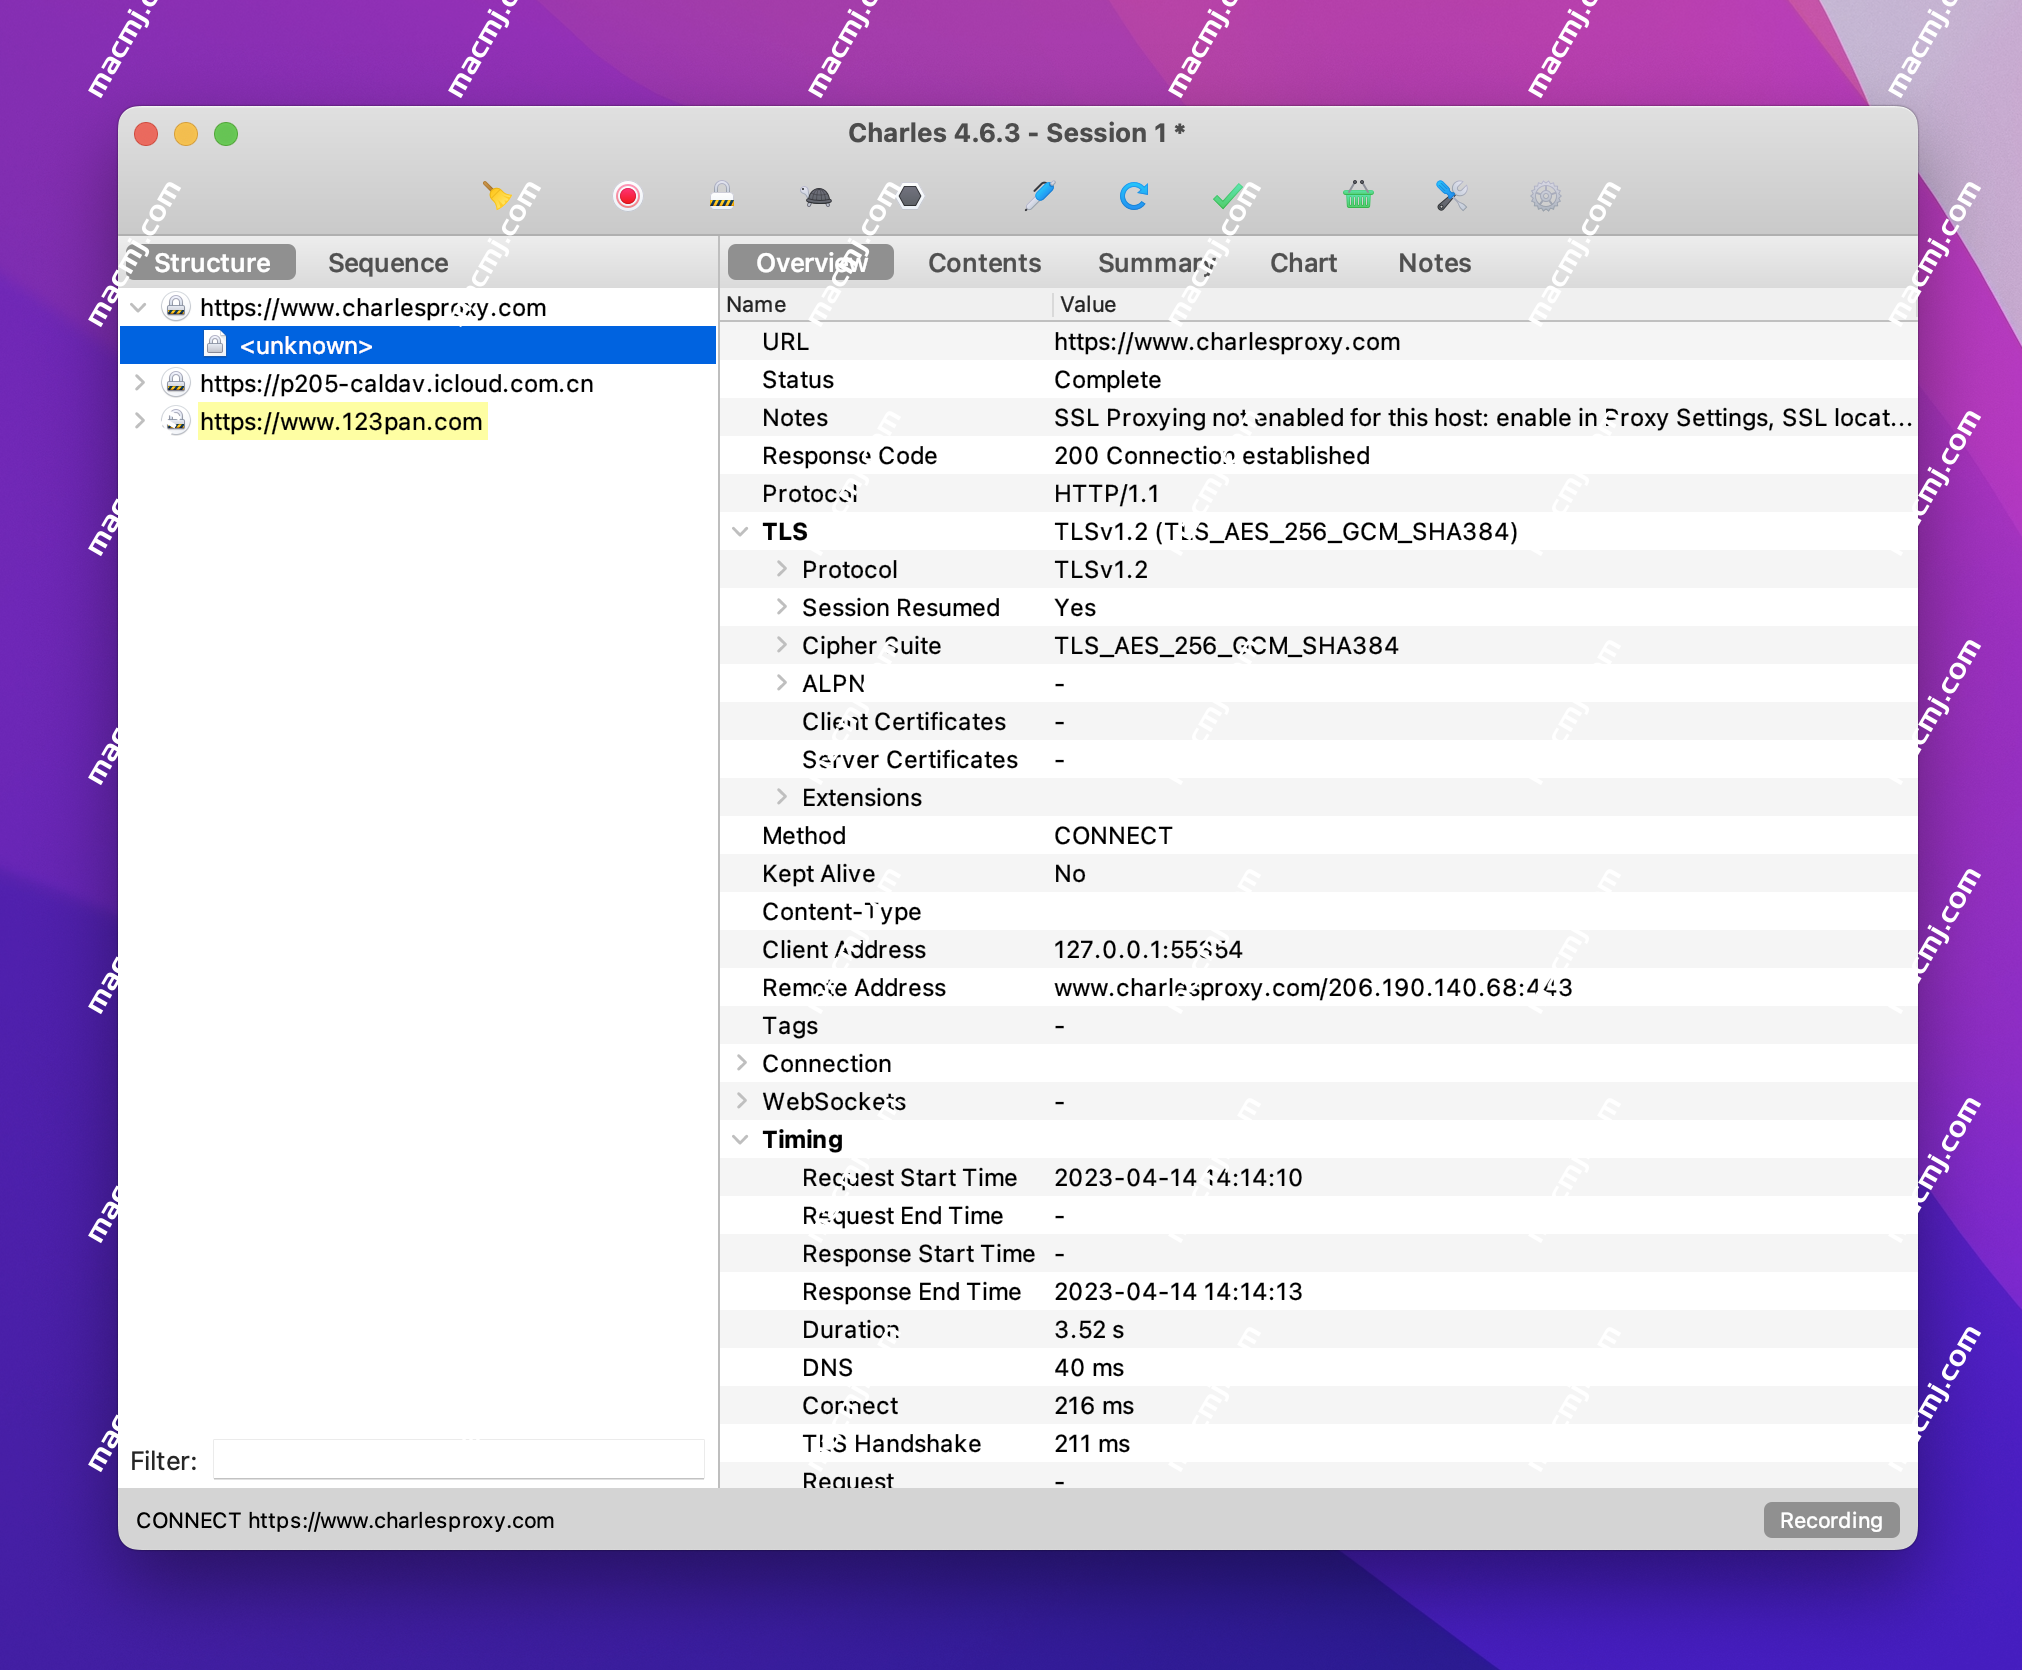Click the tools/advanced settings icon
The image size is (2022, 1670).
pos(1449,195)
